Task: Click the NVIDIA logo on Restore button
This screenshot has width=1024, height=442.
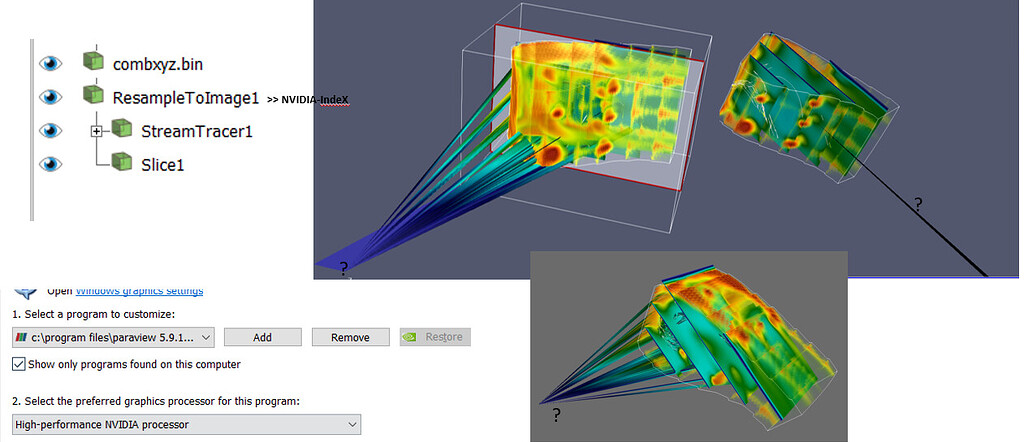Action: [411, 337]
